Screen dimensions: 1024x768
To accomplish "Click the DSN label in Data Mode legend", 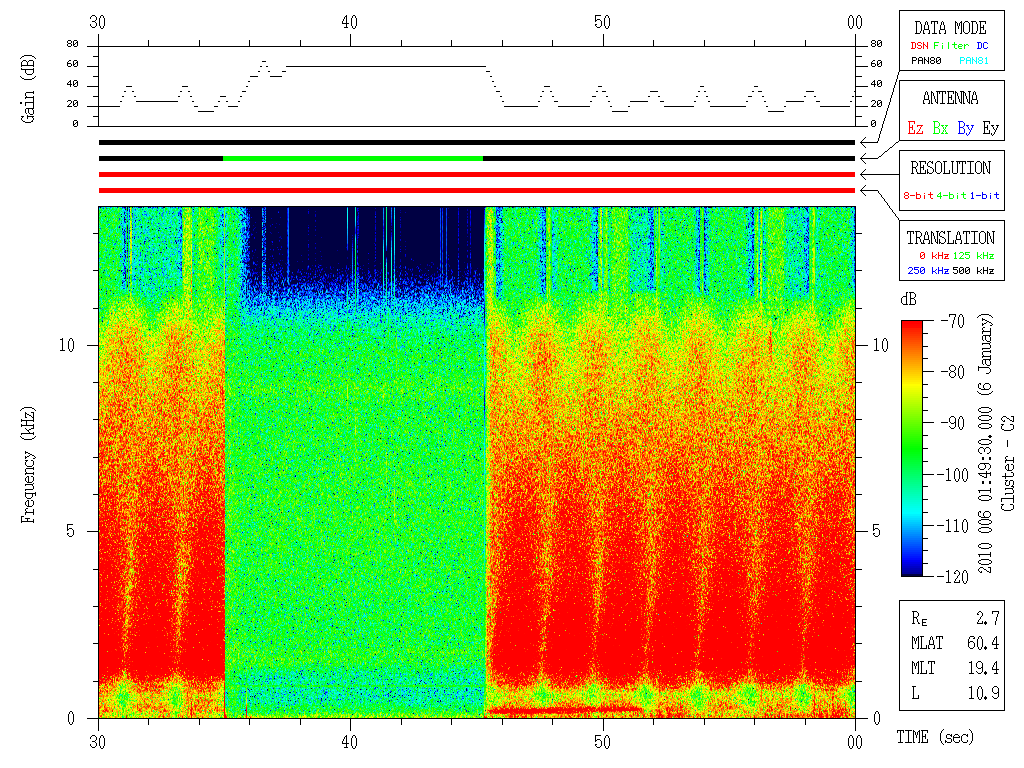I will pos(919,46).
